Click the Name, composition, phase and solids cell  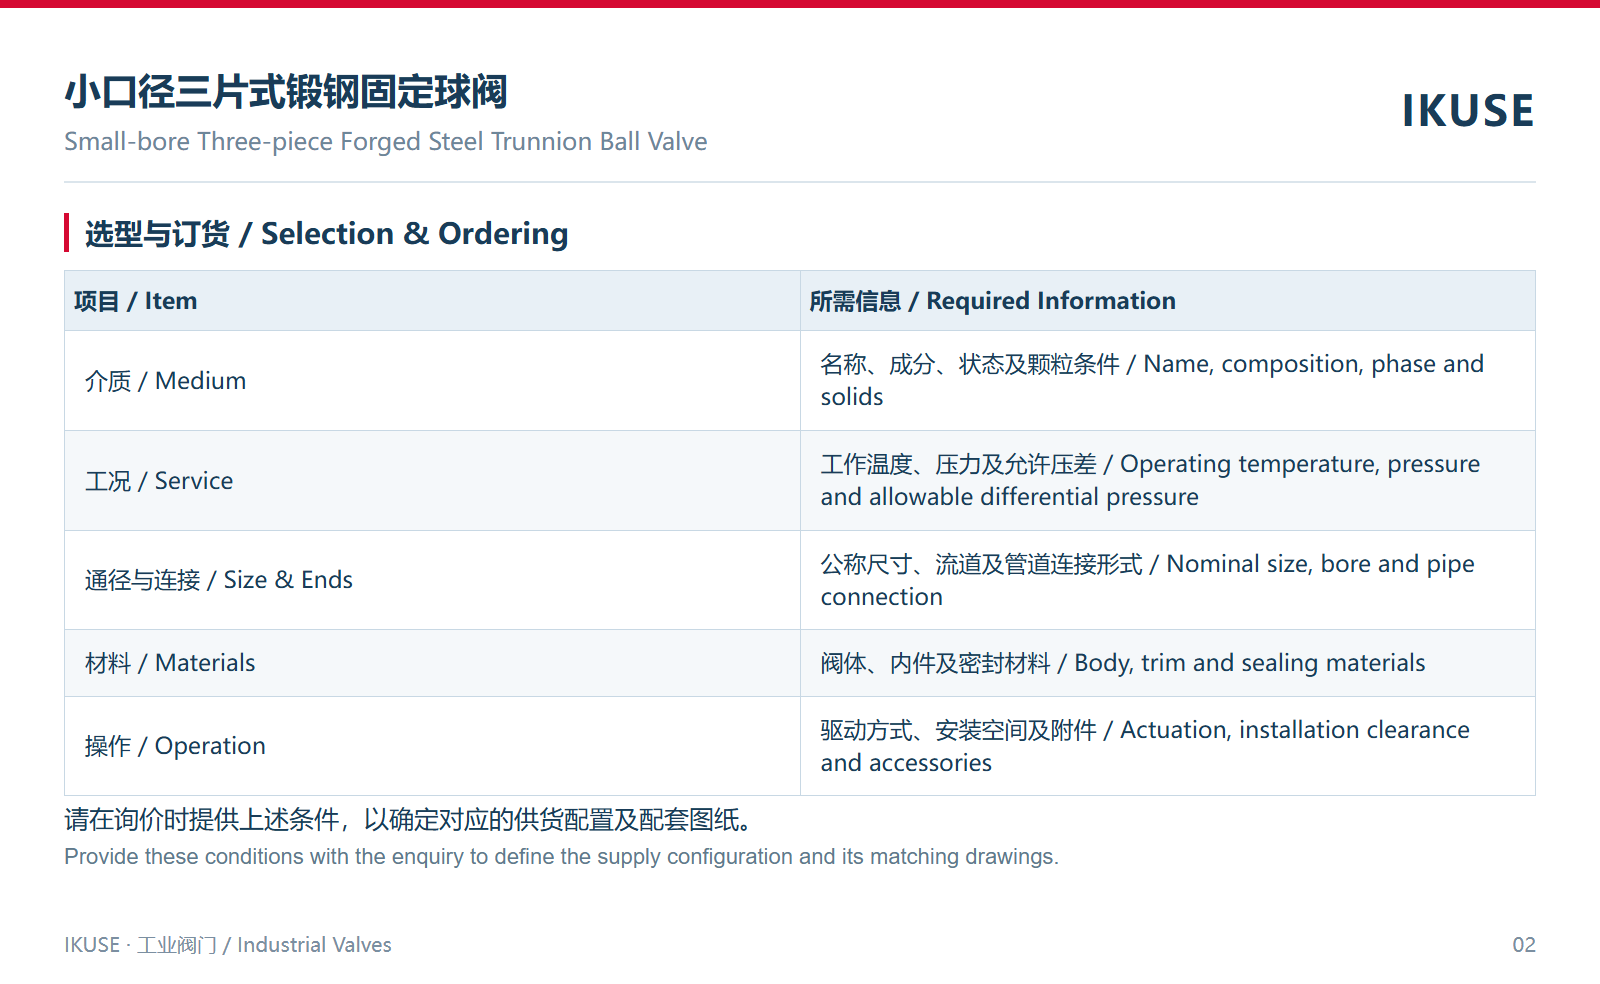point(1168,381)
